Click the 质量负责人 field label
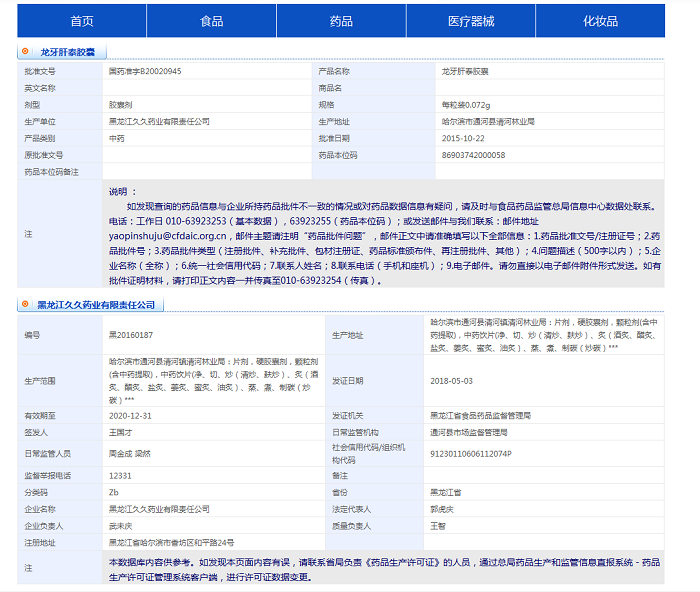 pyautogui.click(x=351, y=526)
